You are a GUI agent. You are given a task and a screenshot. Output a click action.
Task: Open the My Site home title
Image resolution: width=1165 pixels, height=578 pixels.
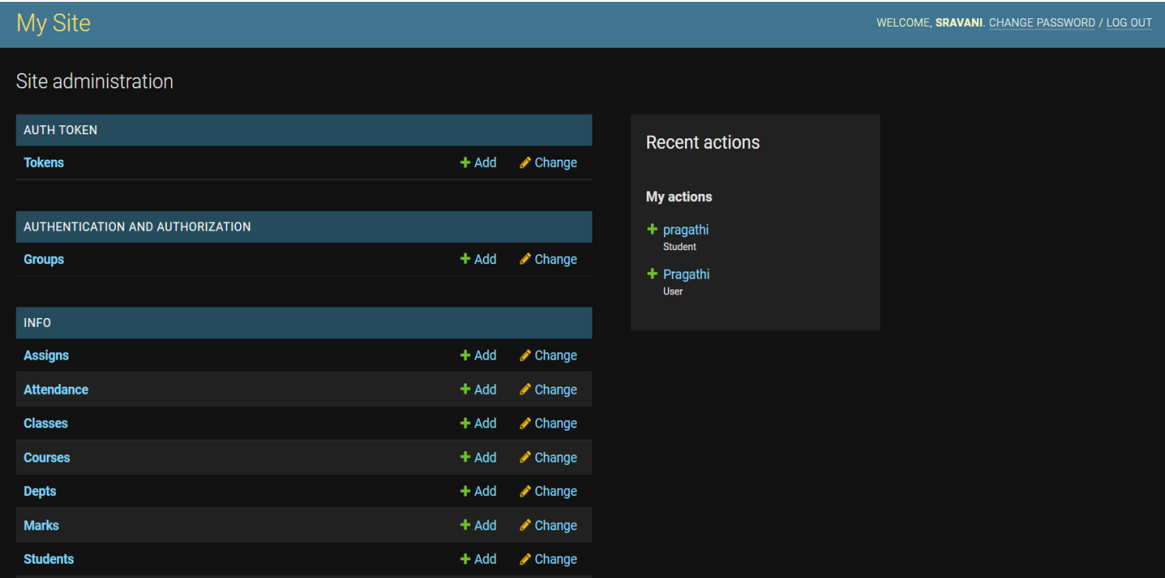53,23
